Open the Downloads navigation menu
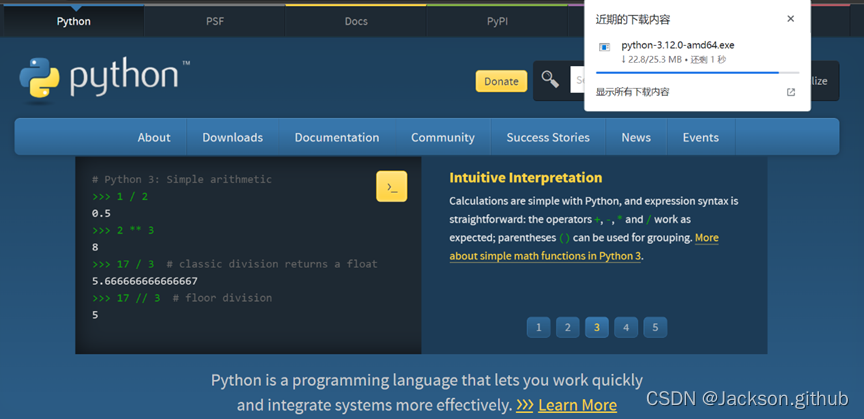The width and height of the screenshot is (864, 419). pos(232,137)
